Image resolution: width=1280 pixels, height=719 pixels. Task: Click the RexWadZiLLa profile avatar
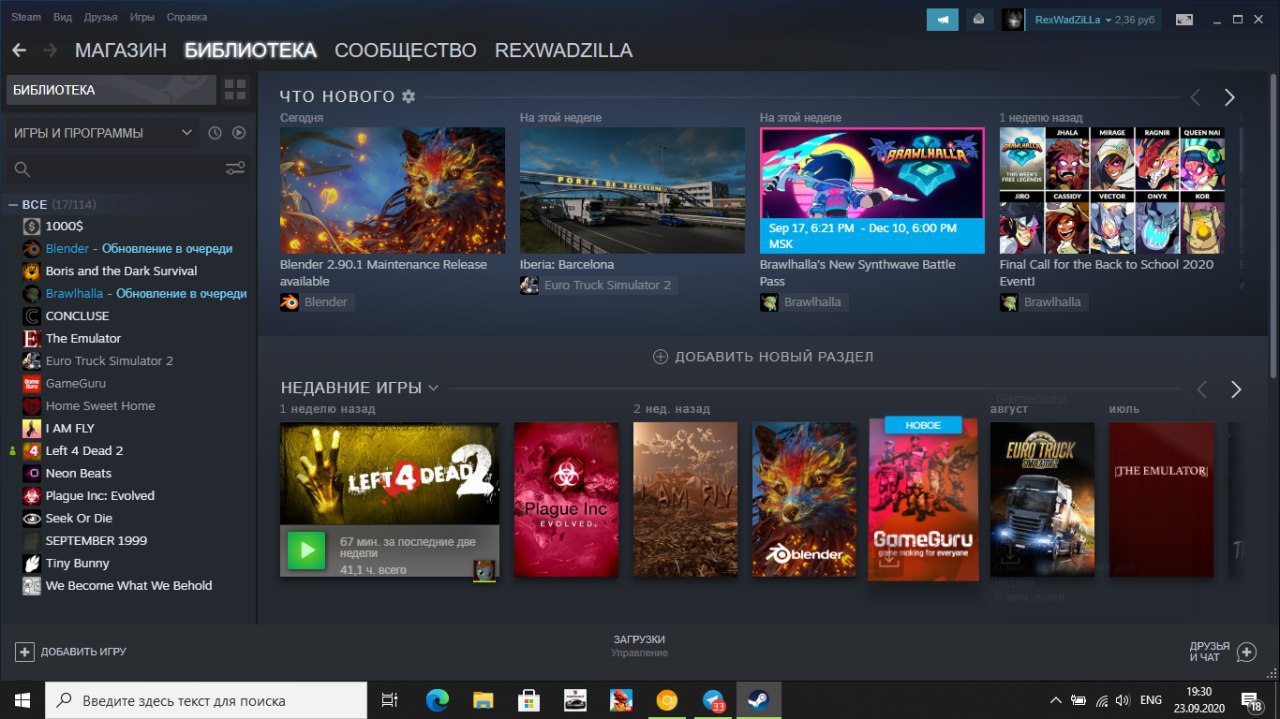1013,19
